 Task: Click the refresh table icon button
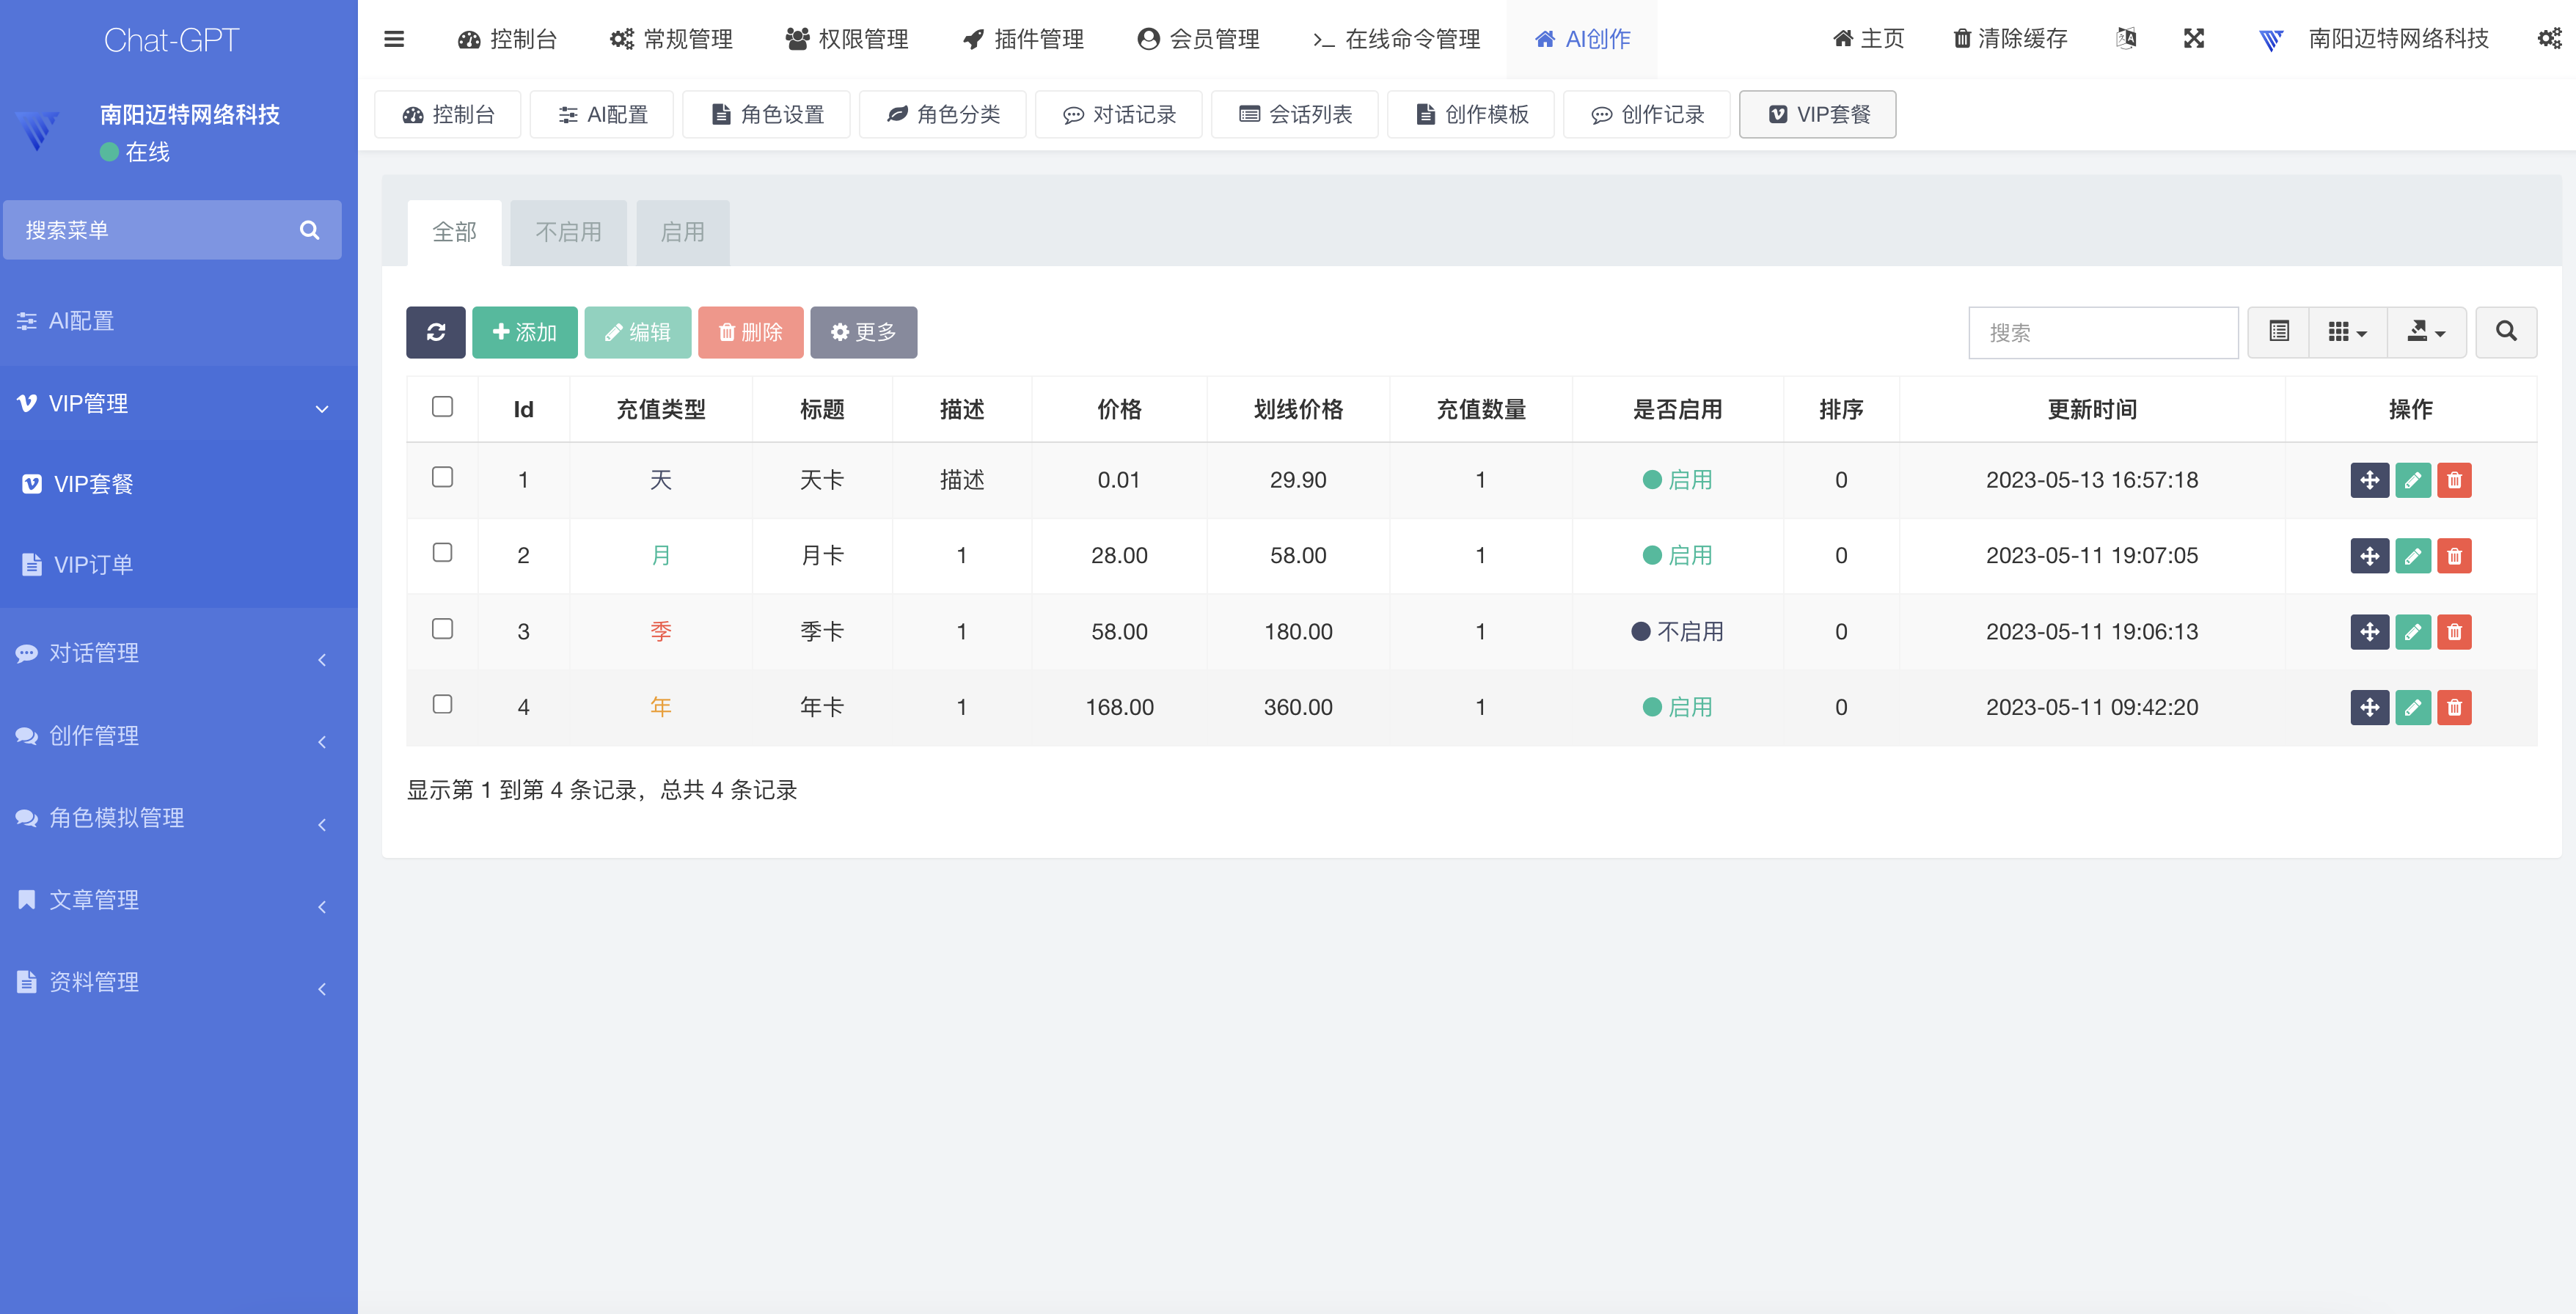pos(435,332)
